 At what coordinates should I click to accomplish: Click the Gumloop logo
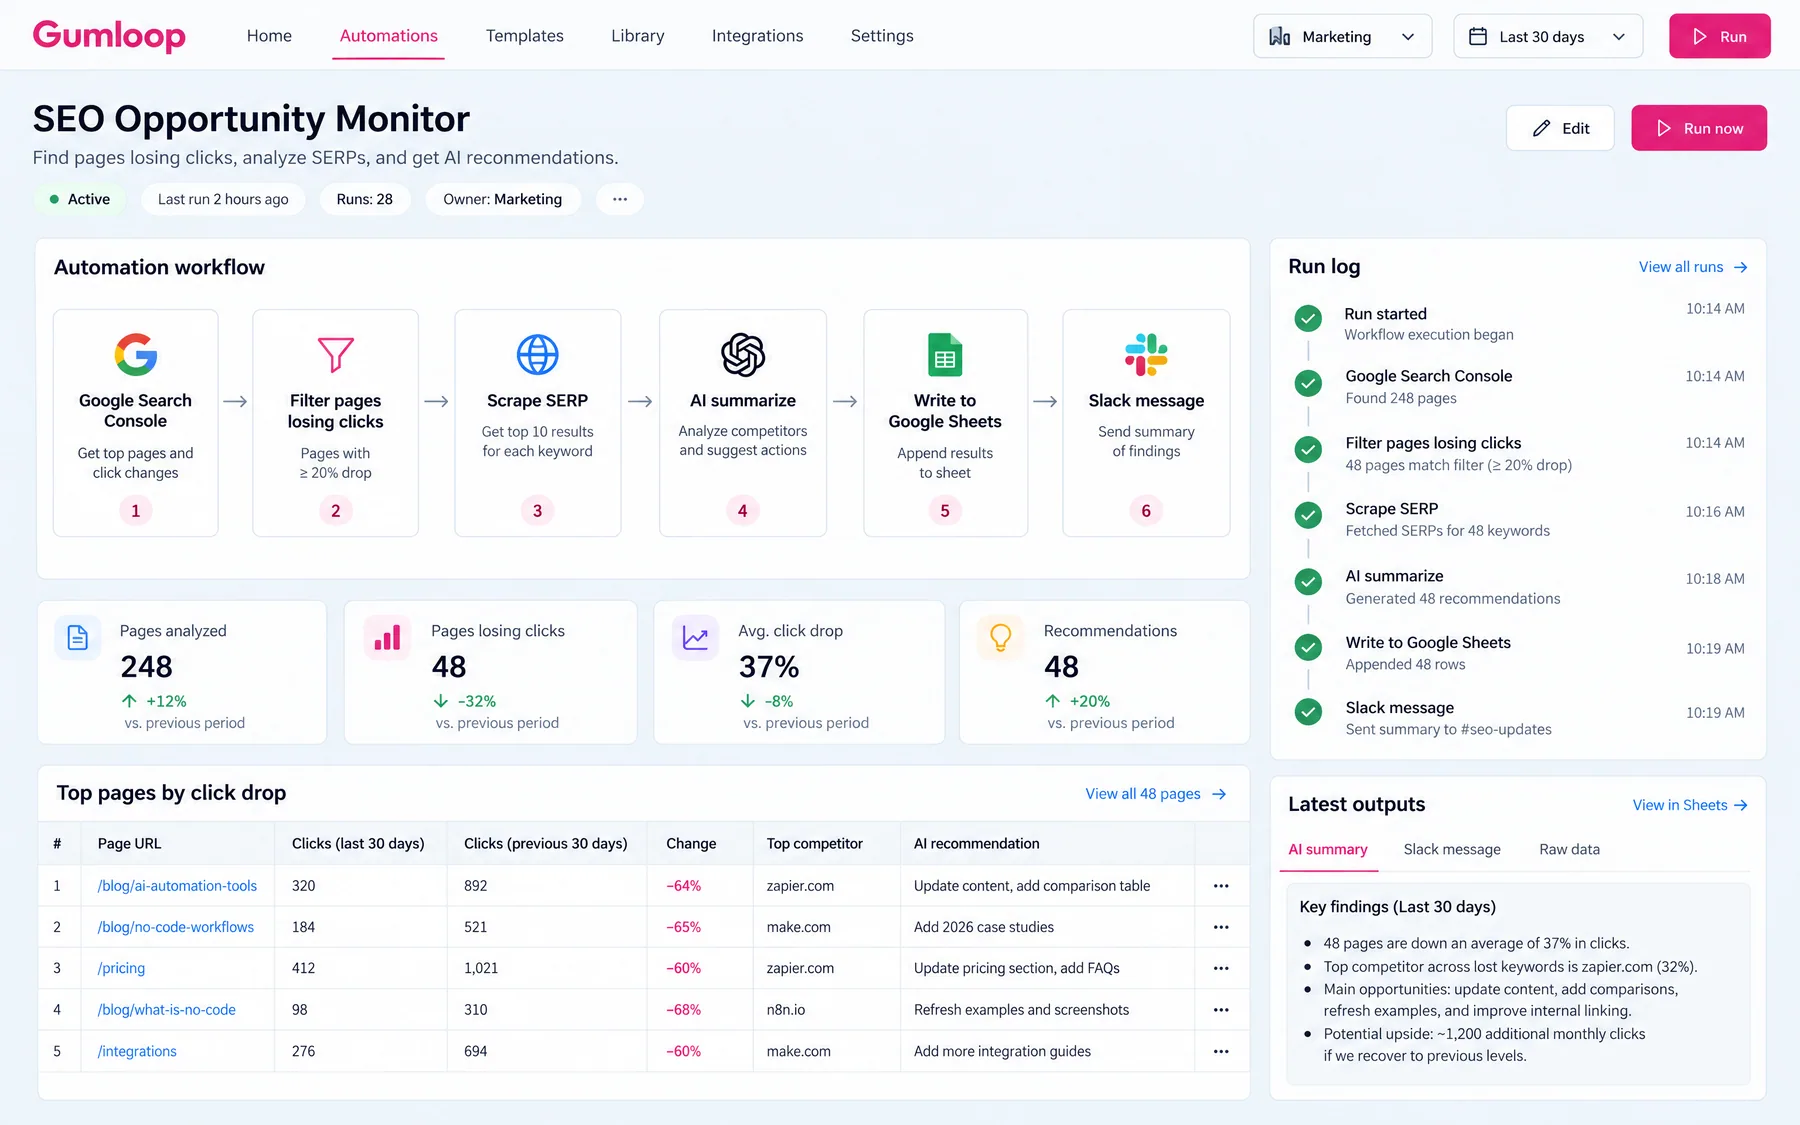tap(109, 36)
